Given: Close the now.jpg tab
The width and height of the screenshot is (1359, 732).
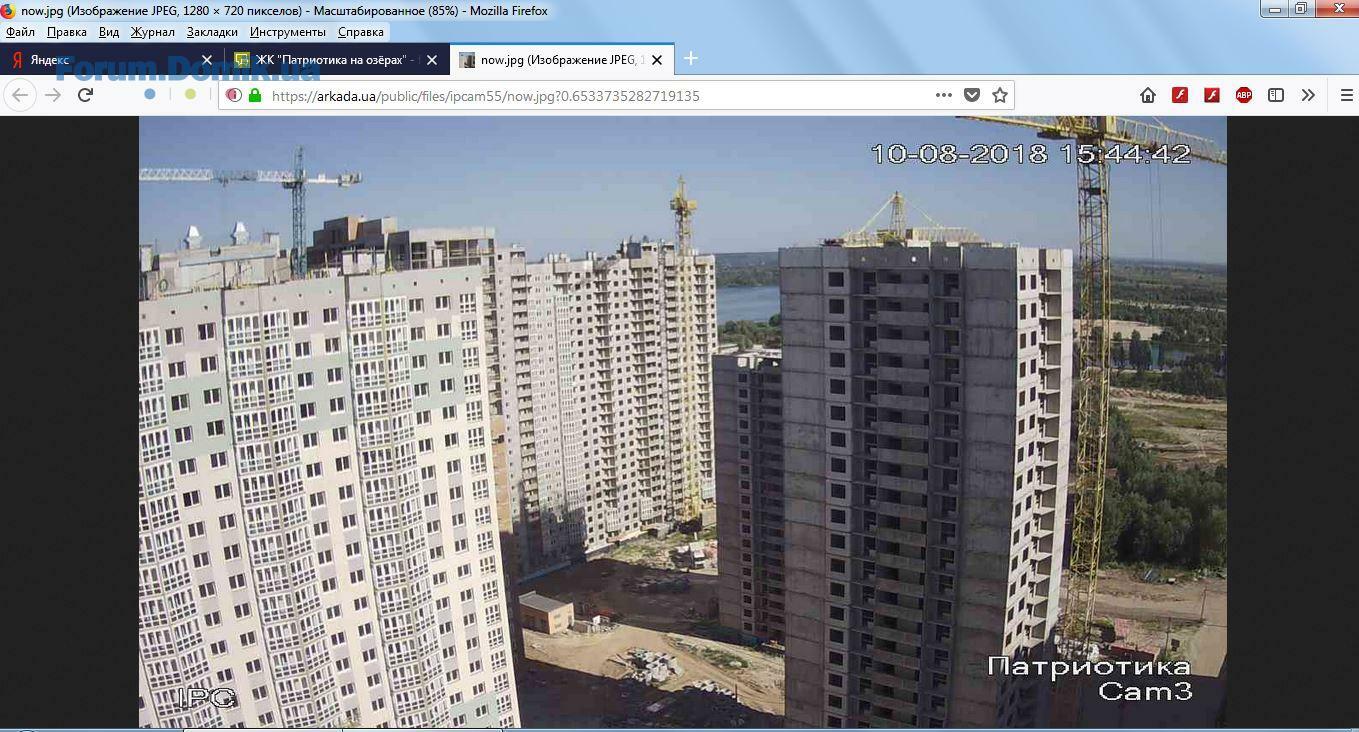Looking at the screenshot, I should [656, 60].
